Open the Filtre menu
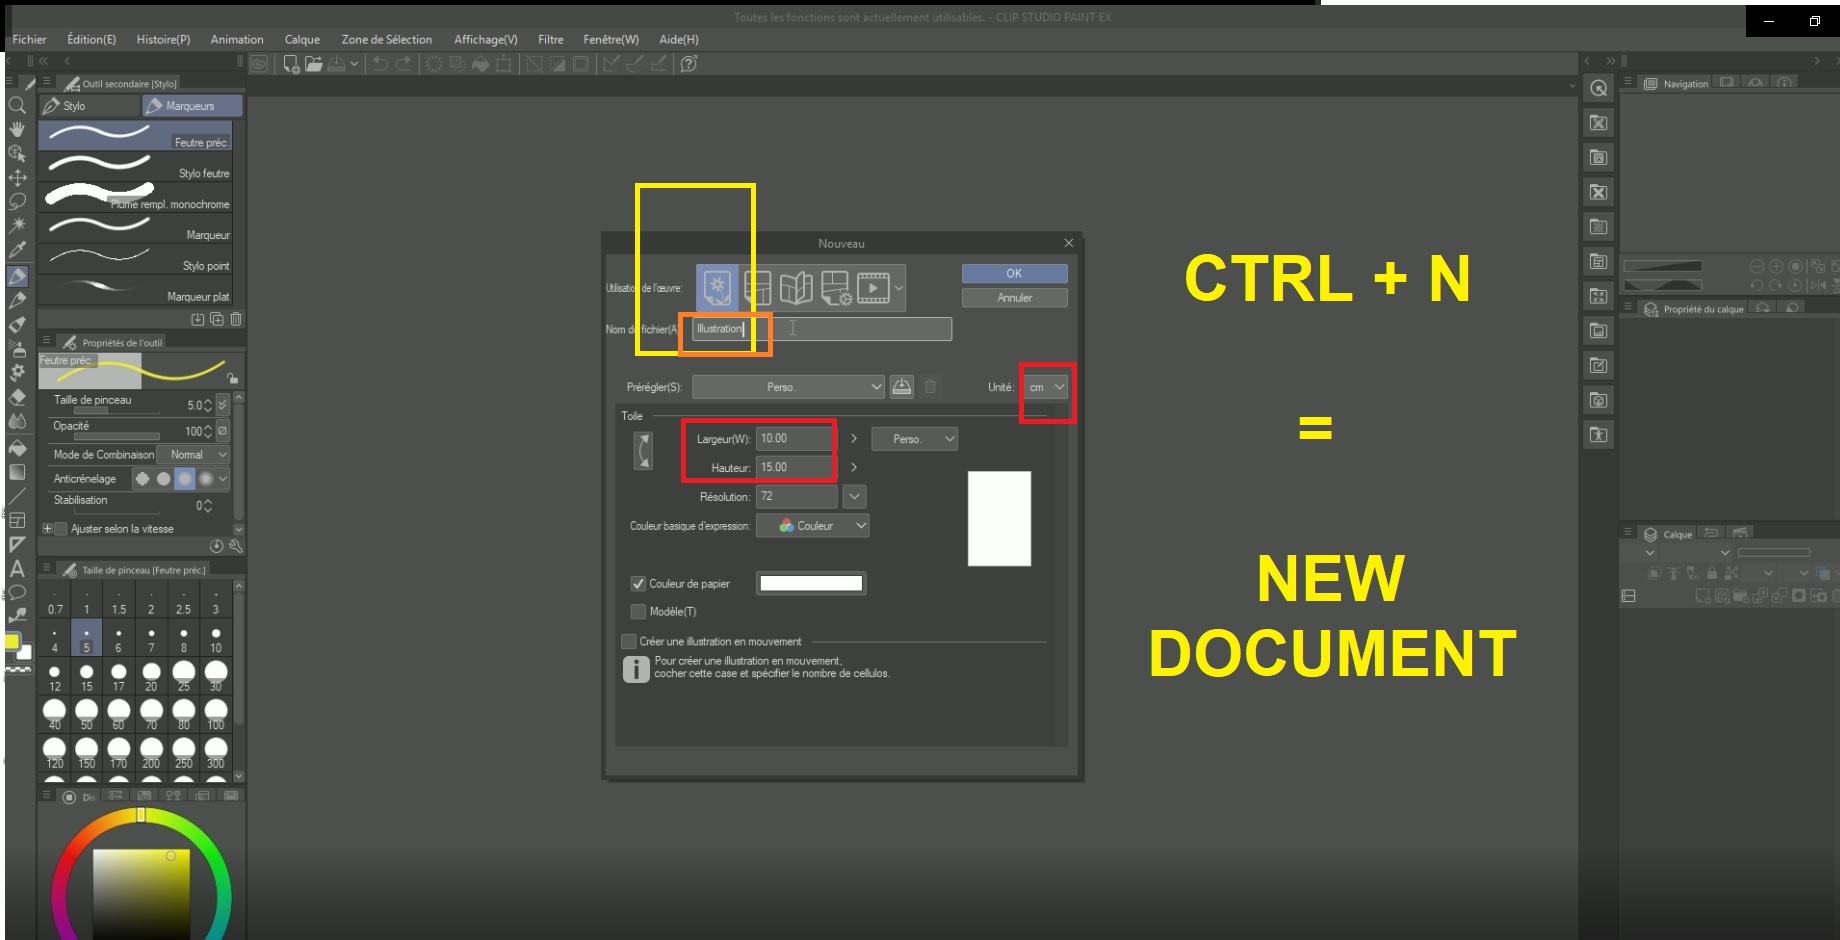Image resolution: width=1840 pixels, height=940 pixels. (x=550, y=40)
